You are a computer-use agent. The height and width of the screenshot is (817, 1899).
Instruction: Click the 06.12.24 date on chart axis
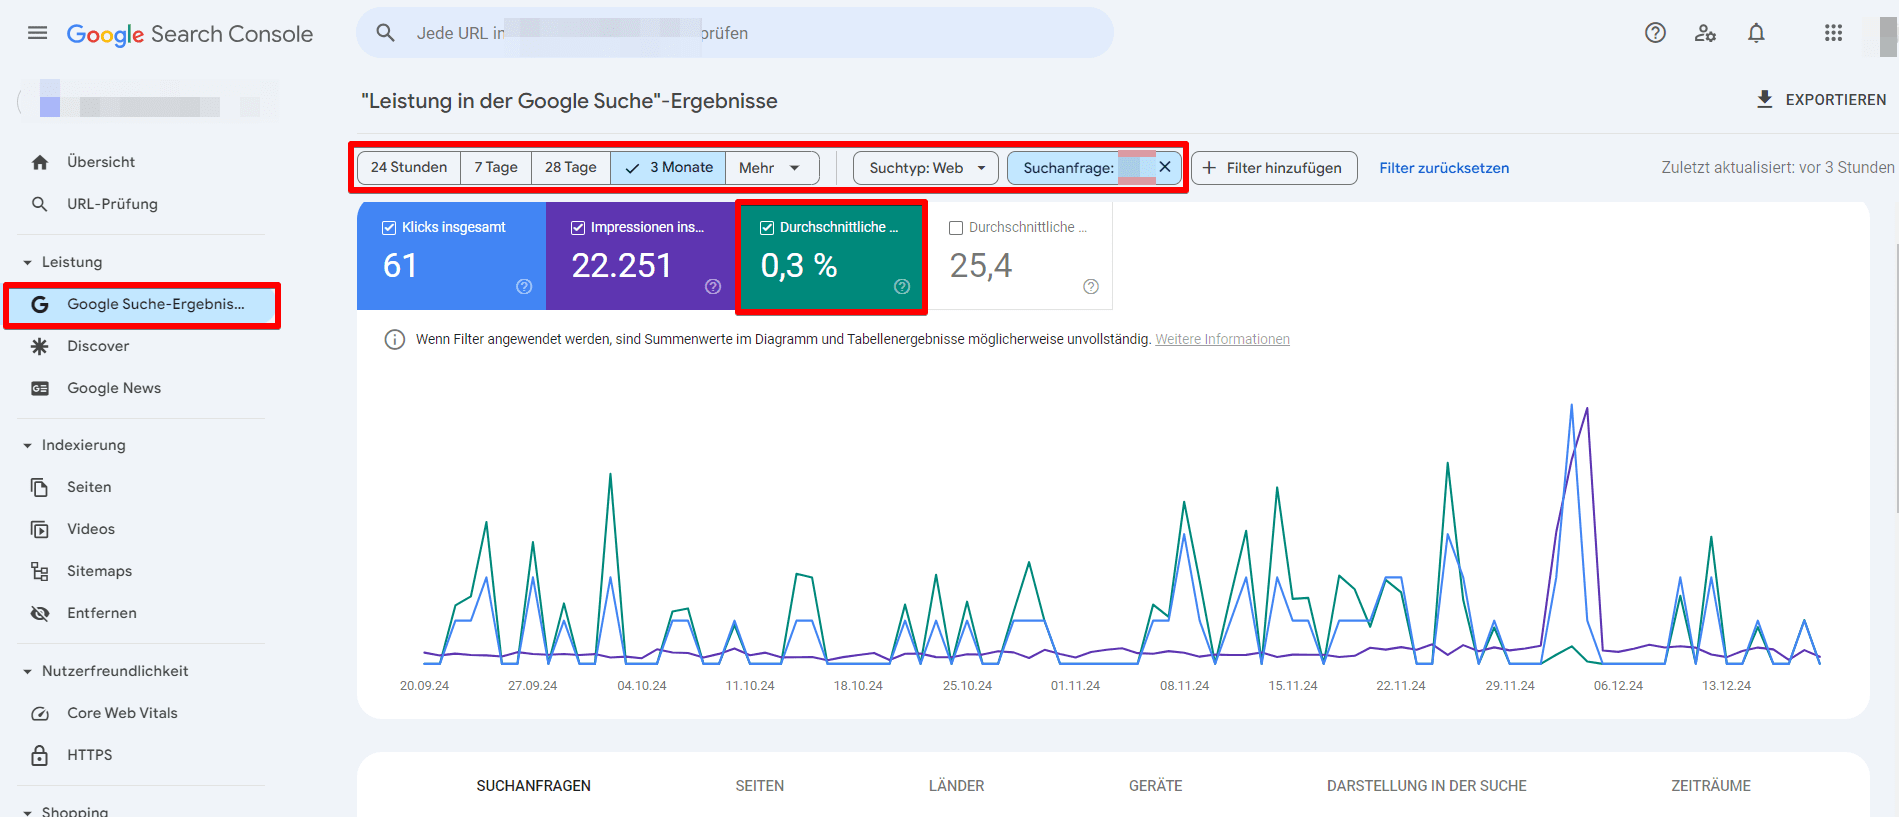click(x=1618, y=686)
